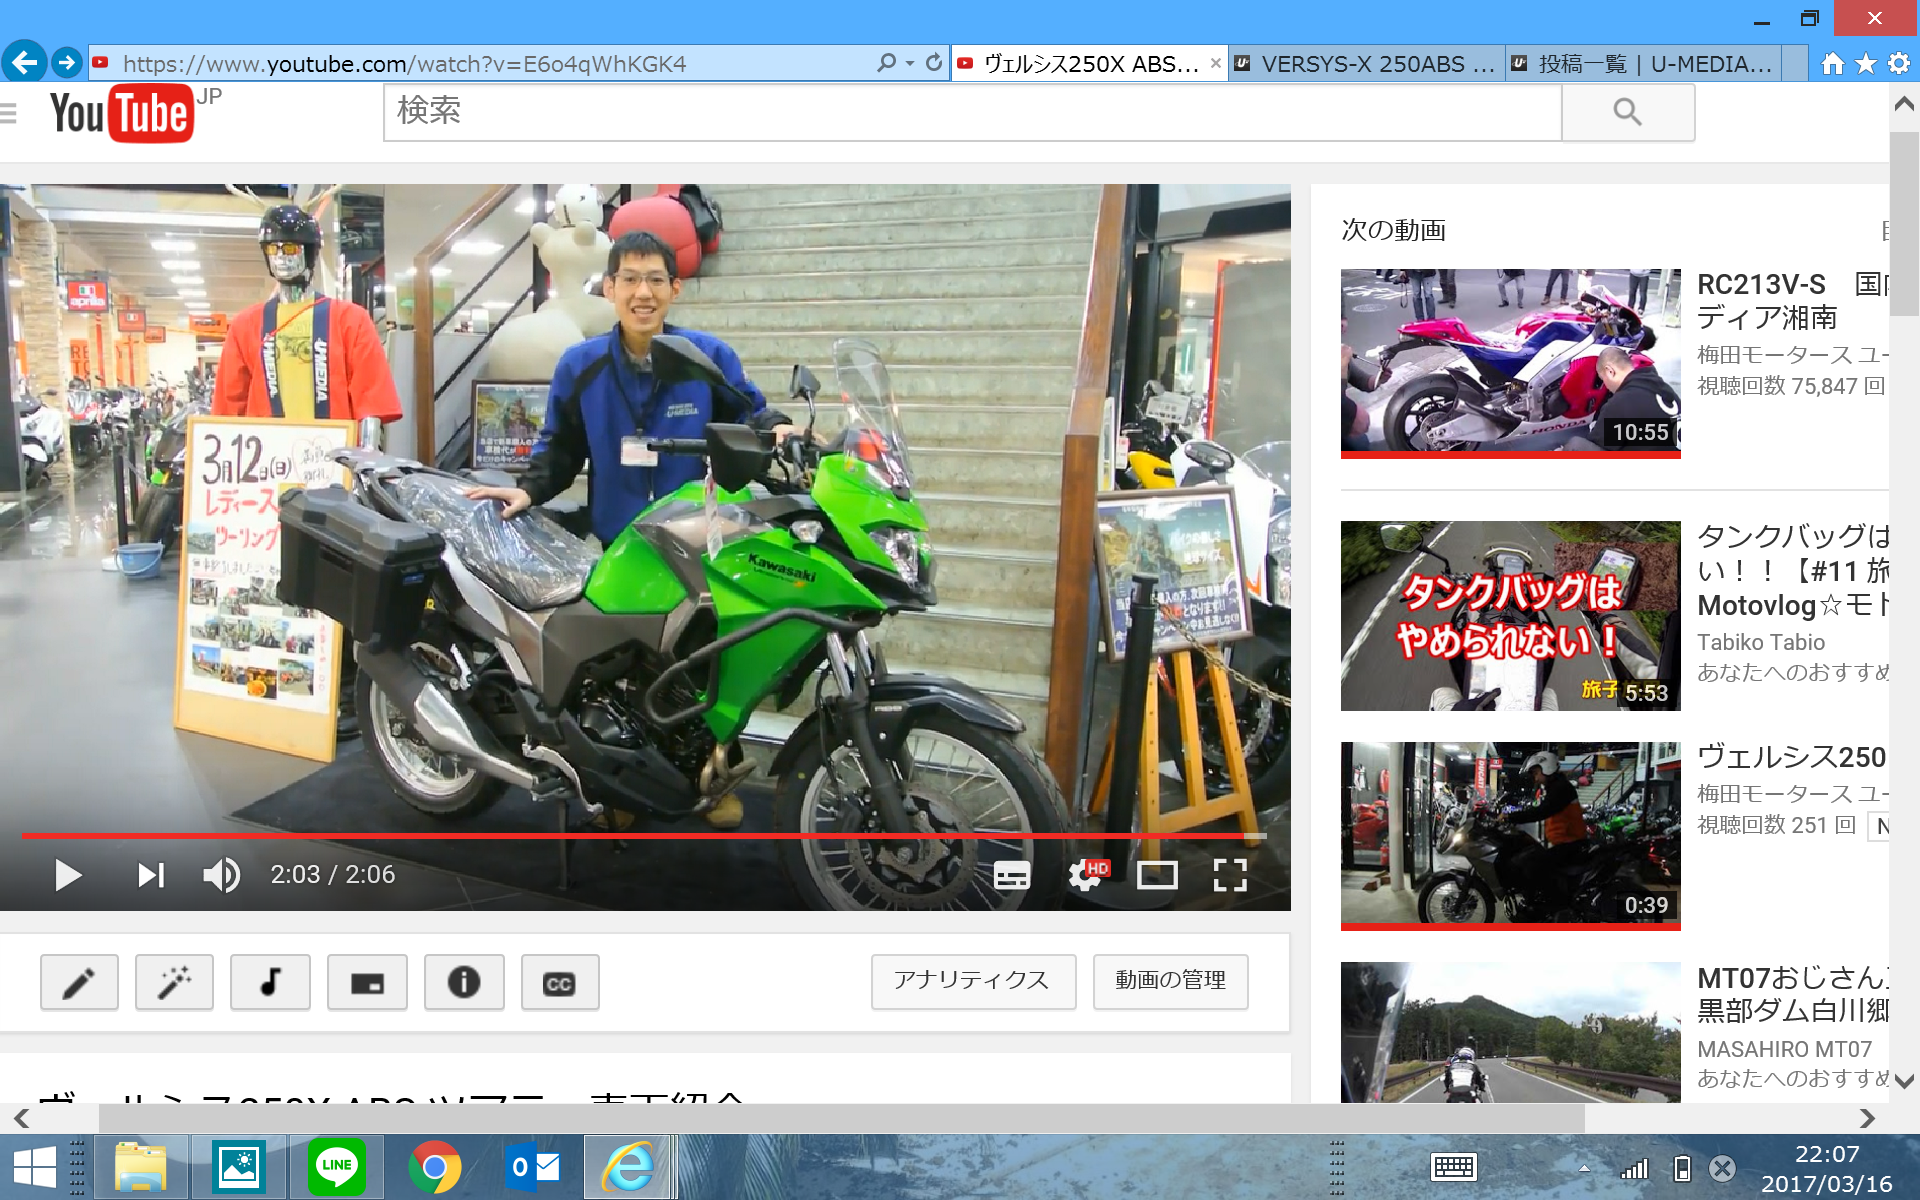Click the vertical scrollbar up arrow
The image size is (1920, 1200).
coord(1904,104)
